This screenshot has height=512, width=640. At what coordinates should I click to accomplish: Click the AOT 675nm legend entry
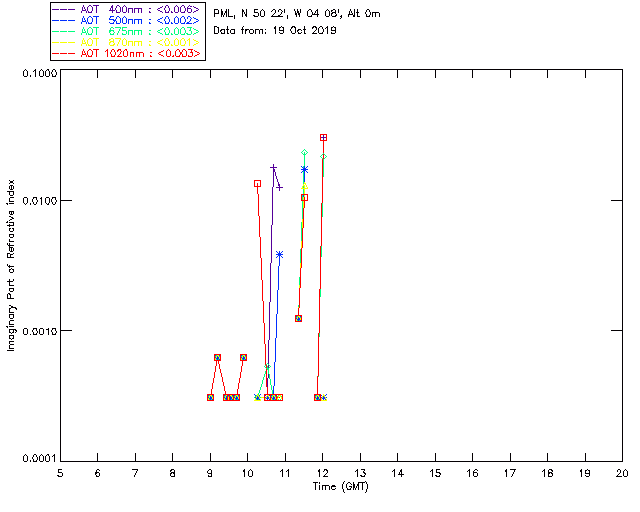click(128, 31)
